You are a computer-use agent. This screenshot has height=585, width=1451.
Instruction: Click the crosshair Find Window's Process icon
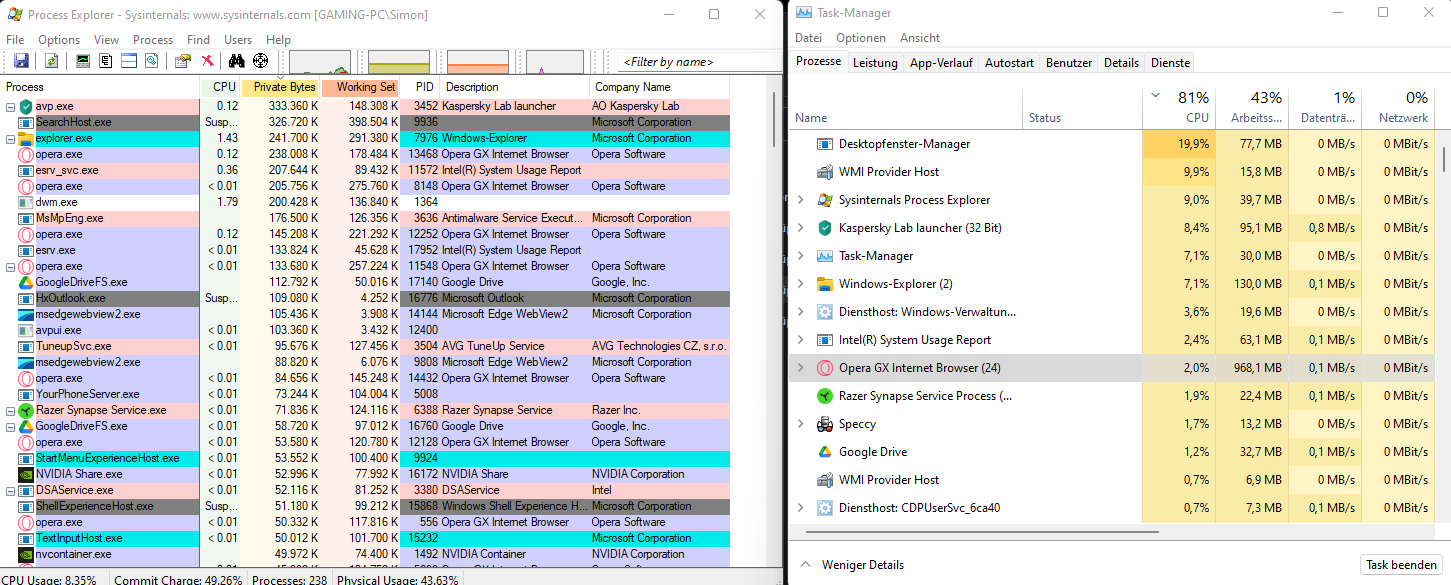(261, 61)
